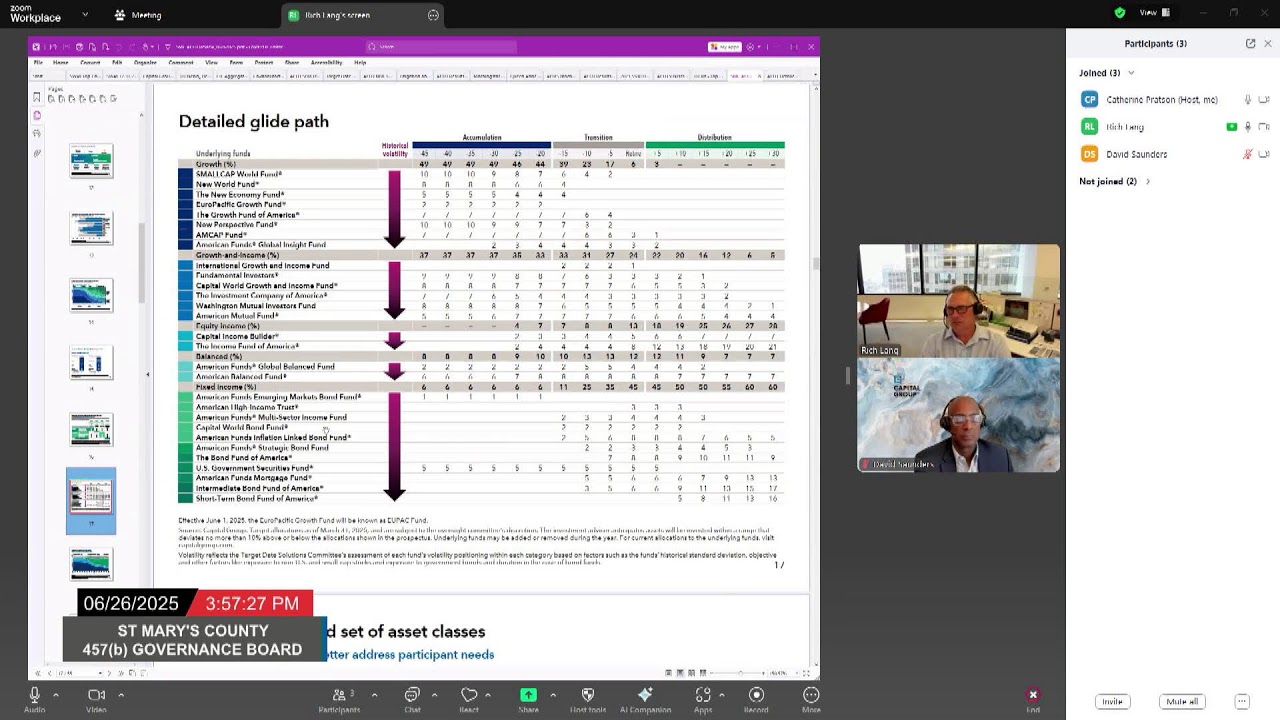Open the Home menu in PDF editor
This screenshot has height=720, width=1280.
(61, 62)
